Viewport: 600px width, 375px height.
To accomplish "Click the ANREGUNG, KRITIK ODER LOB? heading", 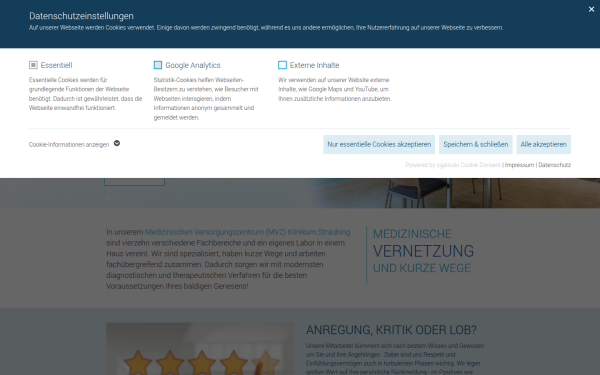I will click(x=391, y=330).
